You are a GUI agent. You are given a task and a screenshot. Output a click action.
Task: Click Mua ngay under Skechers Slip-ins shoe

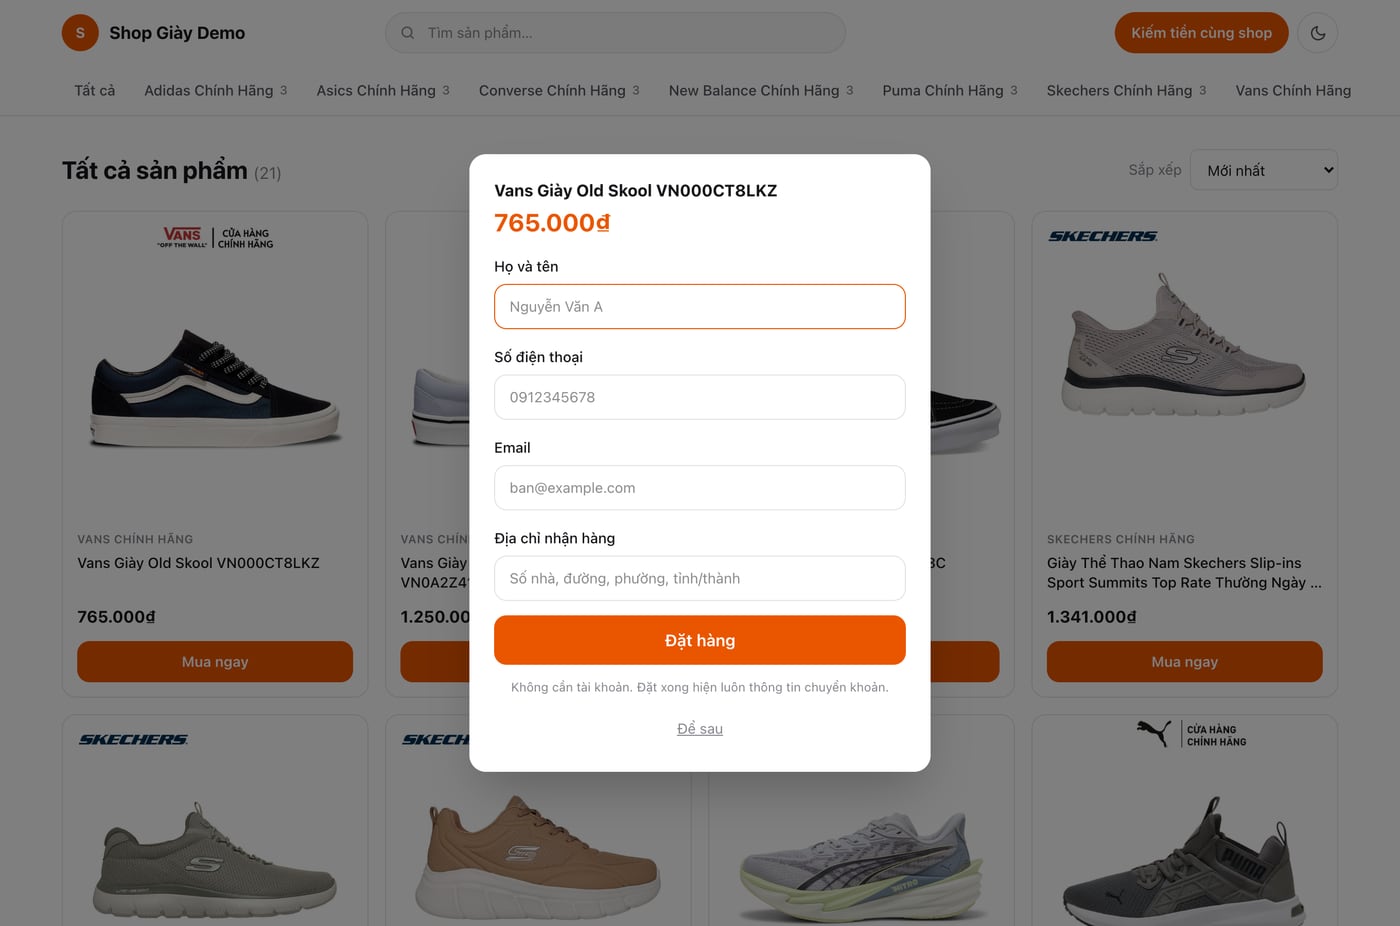click(1185, 662)
